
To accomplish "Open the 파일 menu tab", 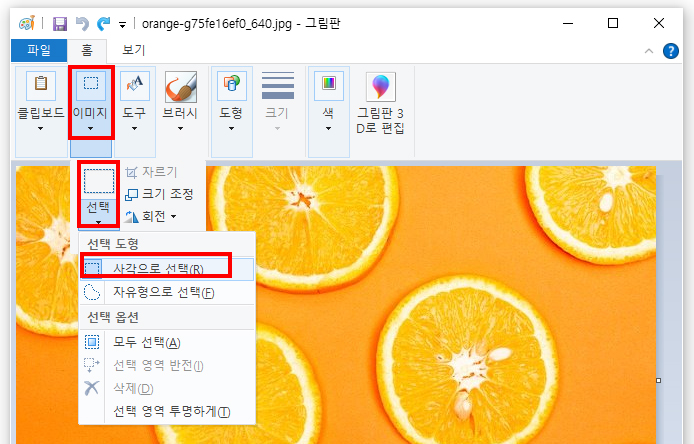I will click(39, 50).
